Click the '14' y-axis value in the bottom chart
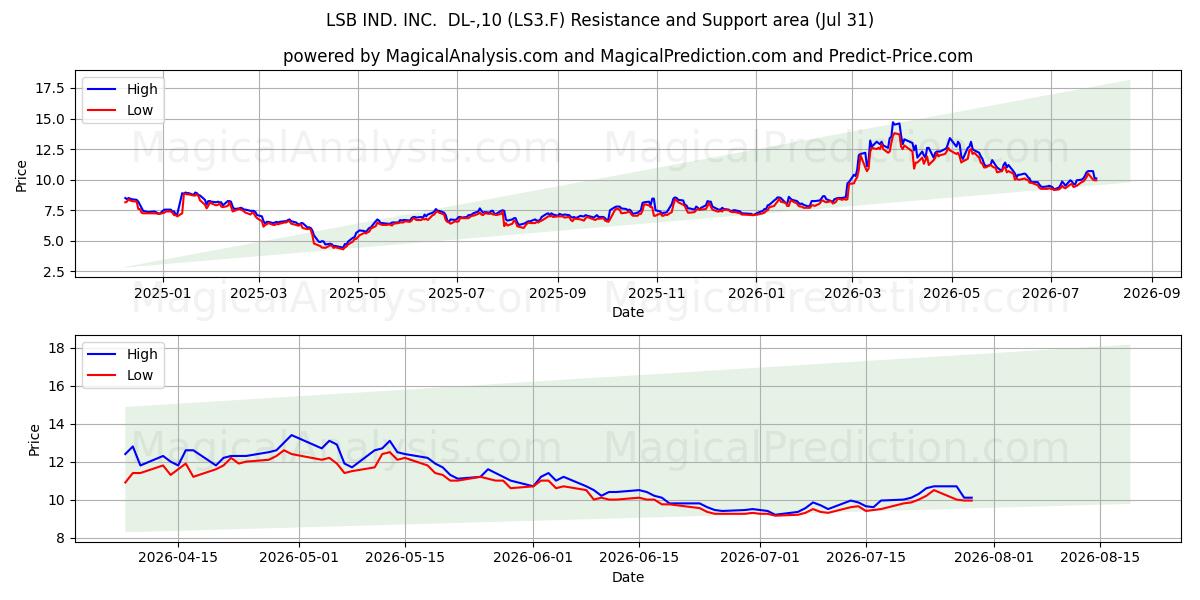1200x600 pixels. click(57, 424)
